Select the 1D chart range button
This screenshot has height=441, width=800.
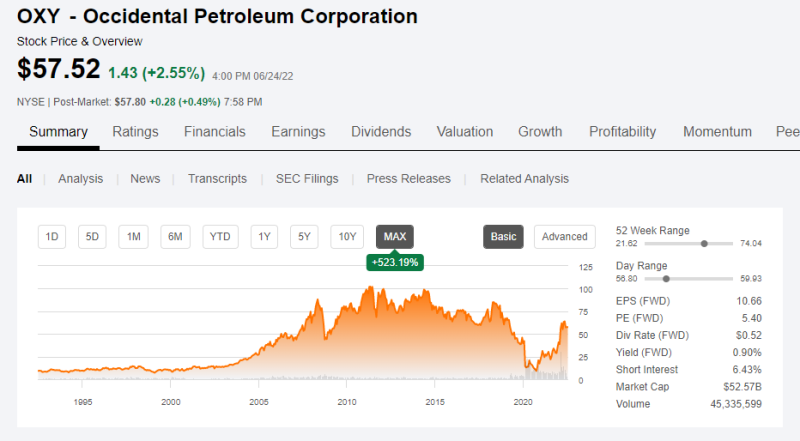(53, 237)
